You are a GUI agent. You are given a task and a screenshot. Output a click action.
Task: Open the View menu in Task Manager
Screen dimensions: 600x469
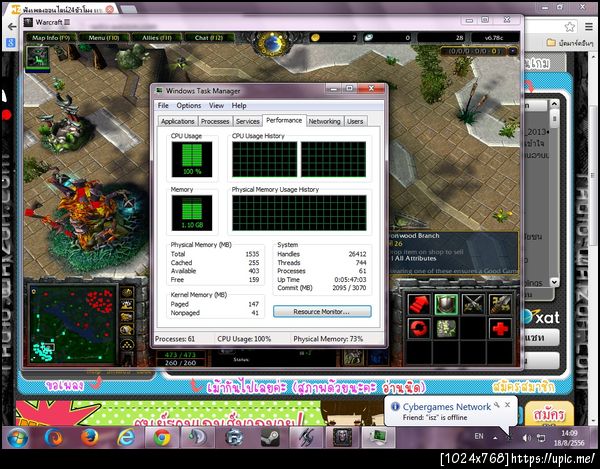pyautogui.click(x=216, y=106)
